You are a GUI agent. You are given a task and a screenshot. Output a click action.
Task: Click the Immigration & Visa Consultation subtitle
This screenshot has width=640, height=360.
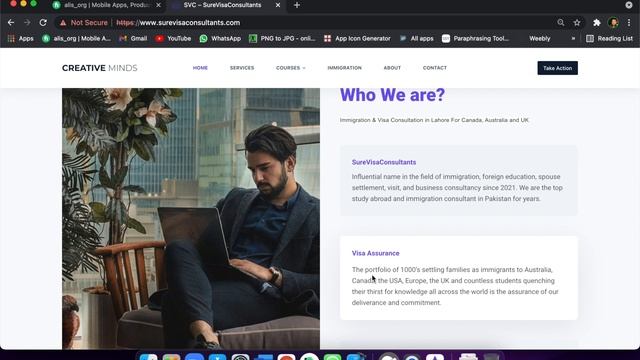click(x=434, y=120)
